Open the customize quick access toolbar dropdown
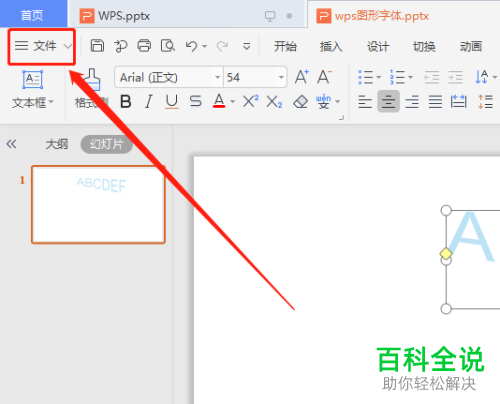Screen dimensions: 500x404 tap(246, 46)
